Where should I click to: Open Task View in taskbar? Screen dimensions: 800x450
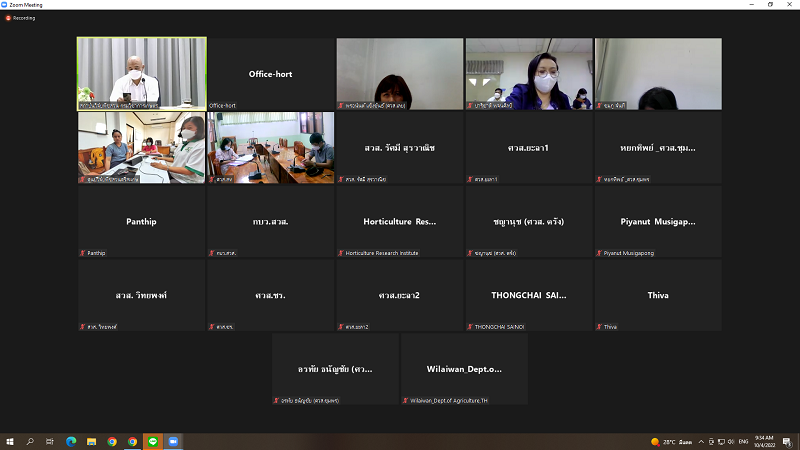(x=50, y=441)
